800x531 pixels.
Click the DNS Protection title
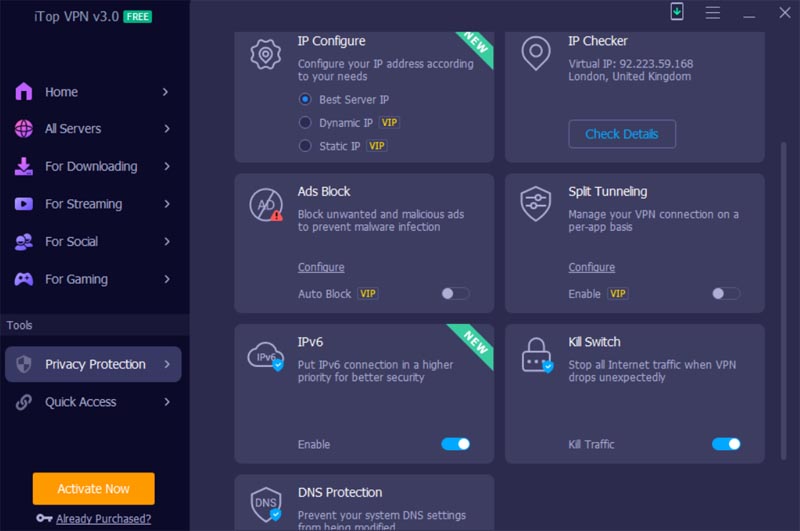coord(340,492)
